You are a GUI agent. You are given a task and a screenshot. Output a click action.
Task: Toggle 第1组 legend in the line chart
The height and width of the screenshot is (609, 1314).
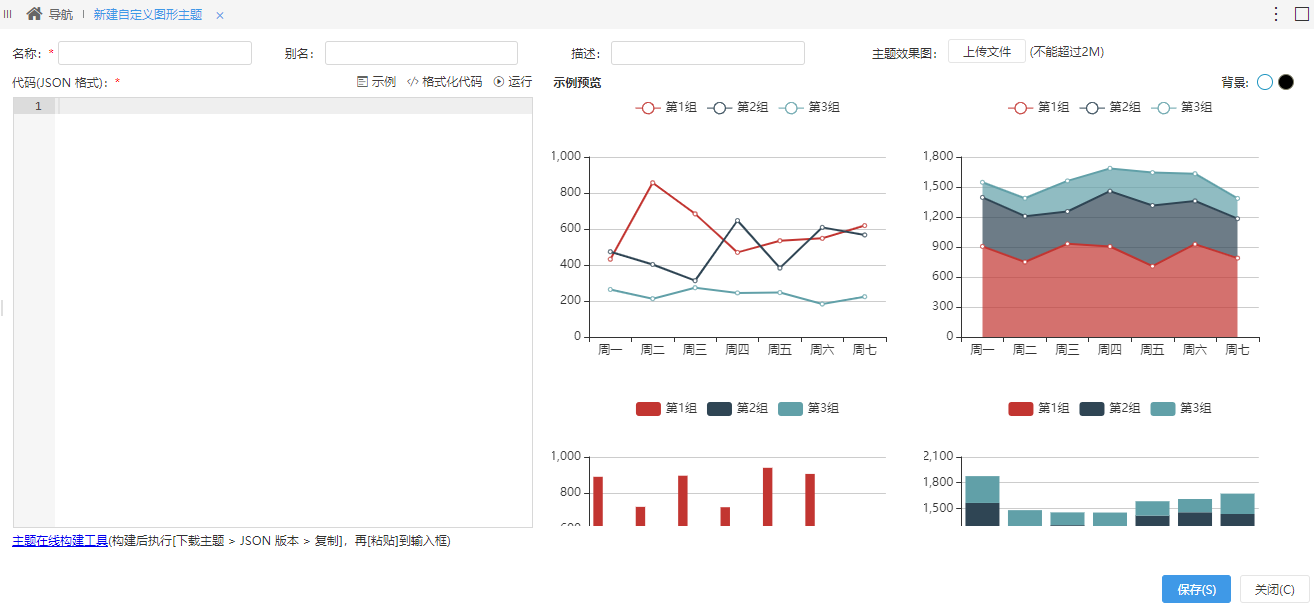click(x=666, y=108)
